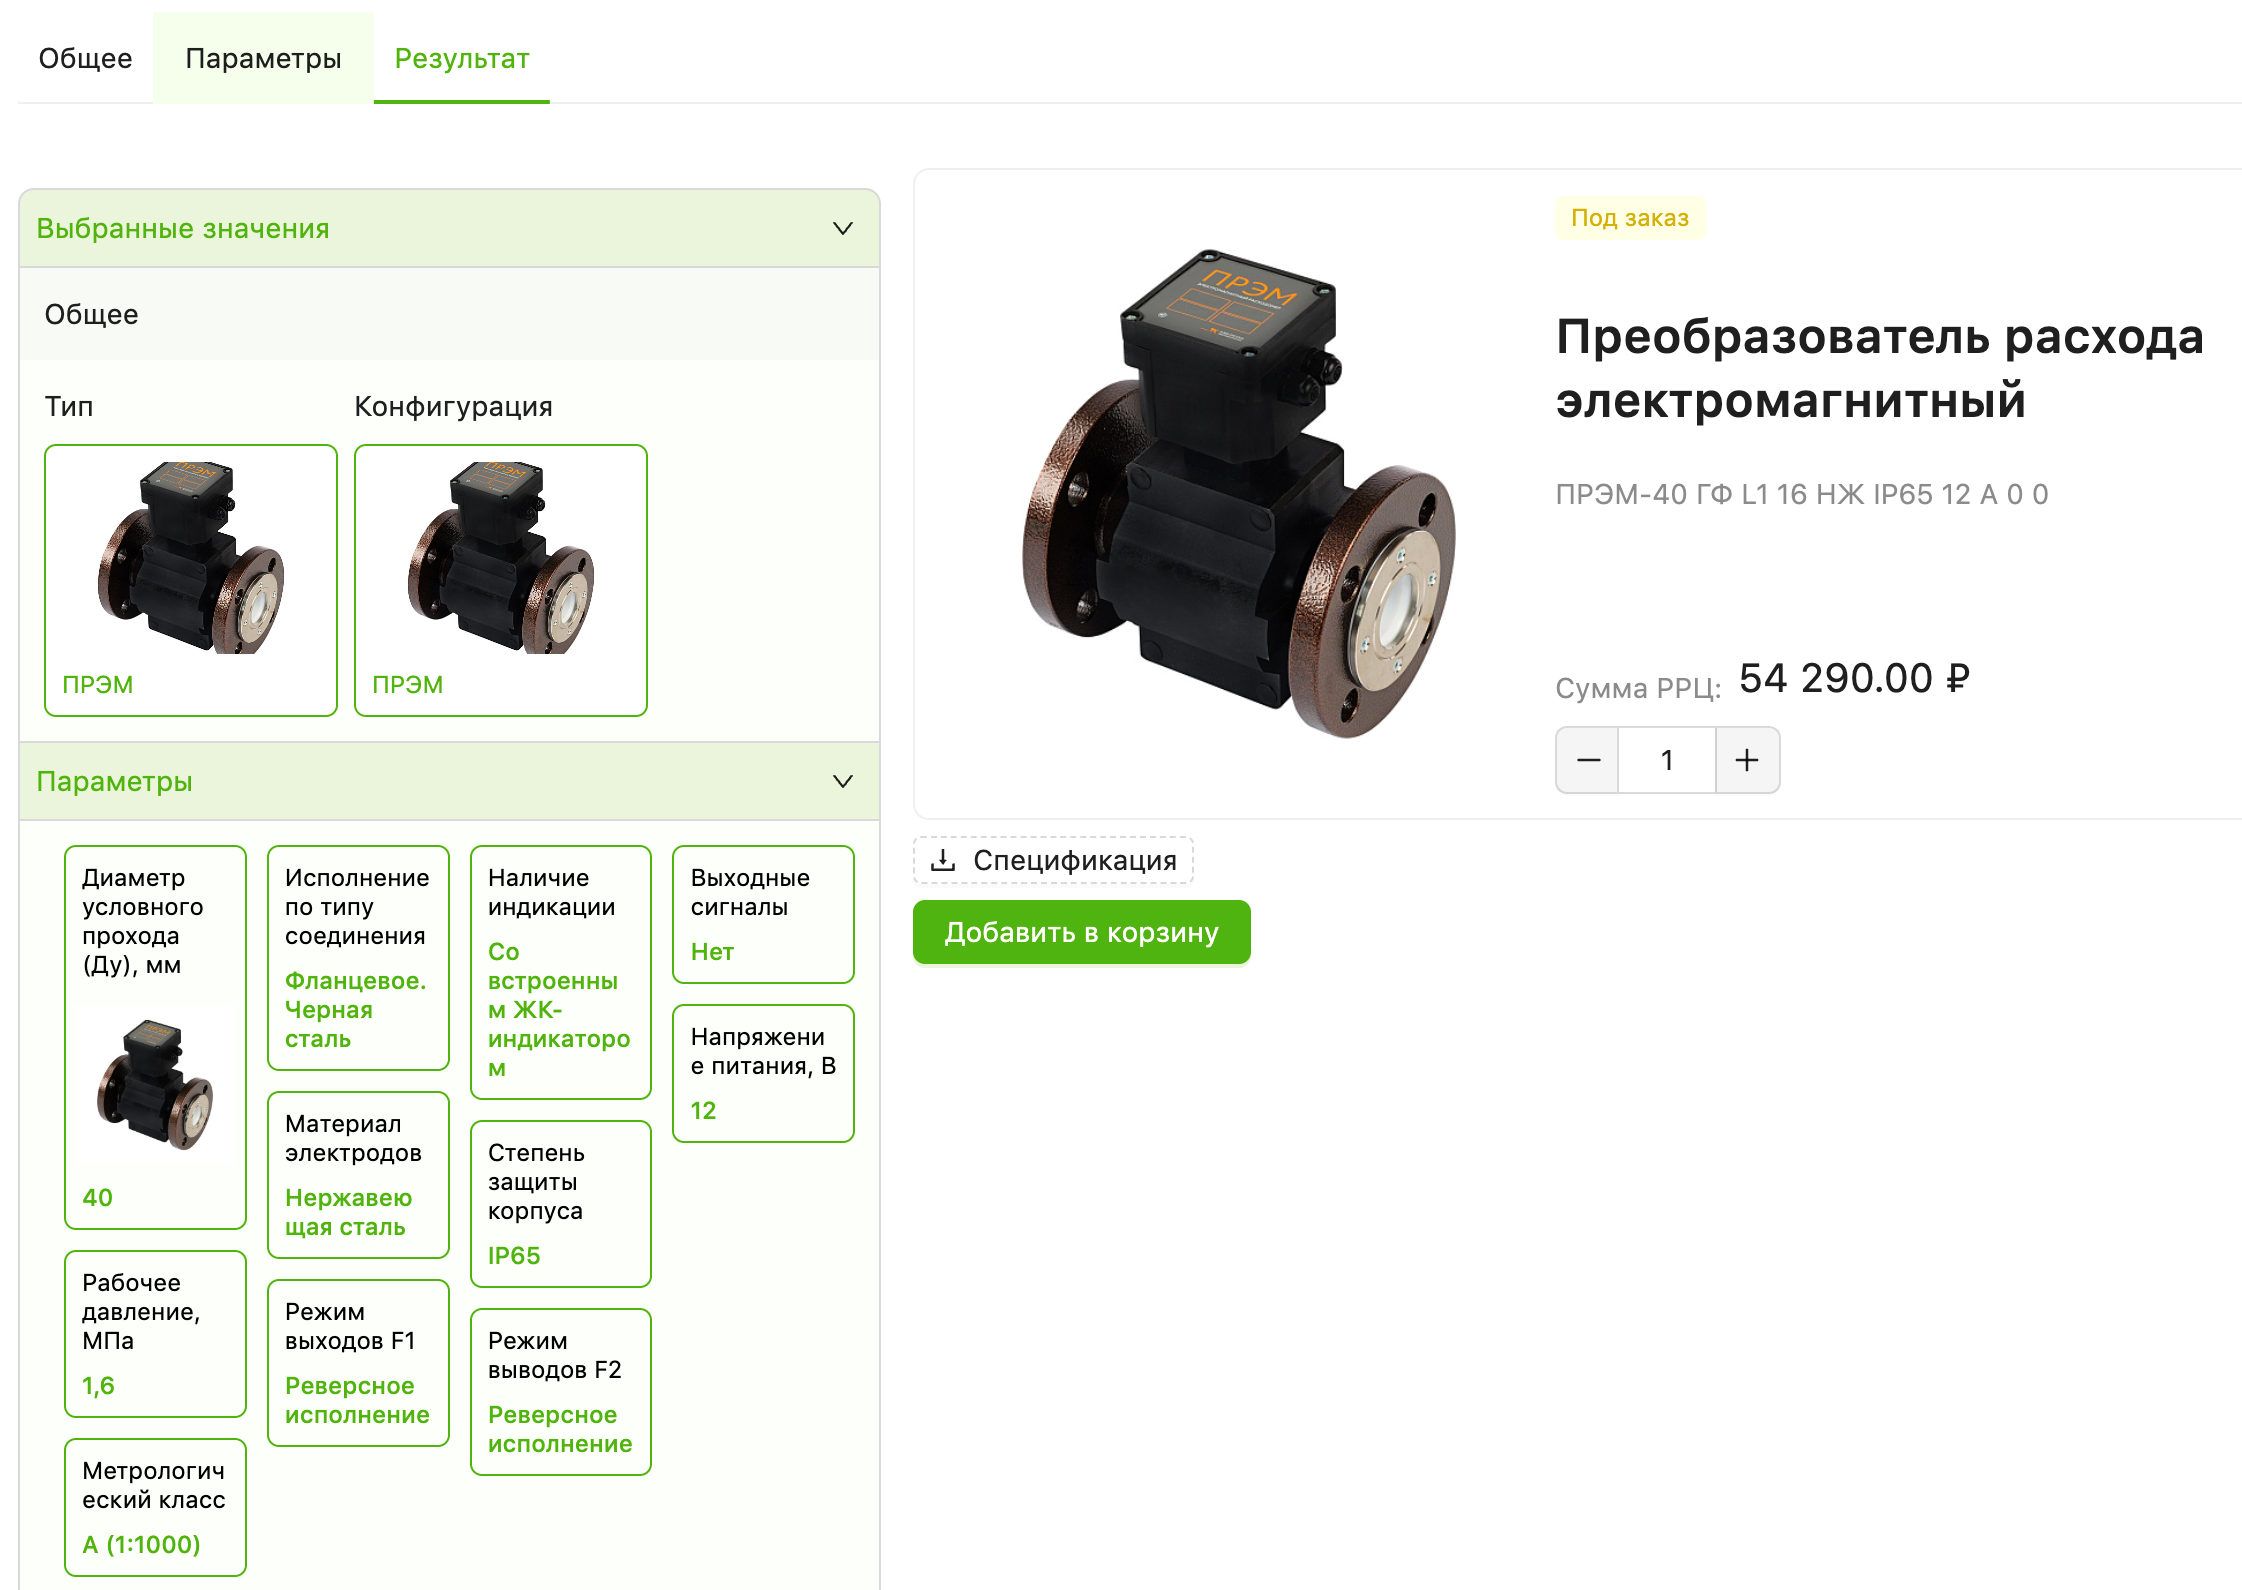2242x1590 pixels.
Task: Click the pressure value 1,6
Action: click(x=98, y=1385)
